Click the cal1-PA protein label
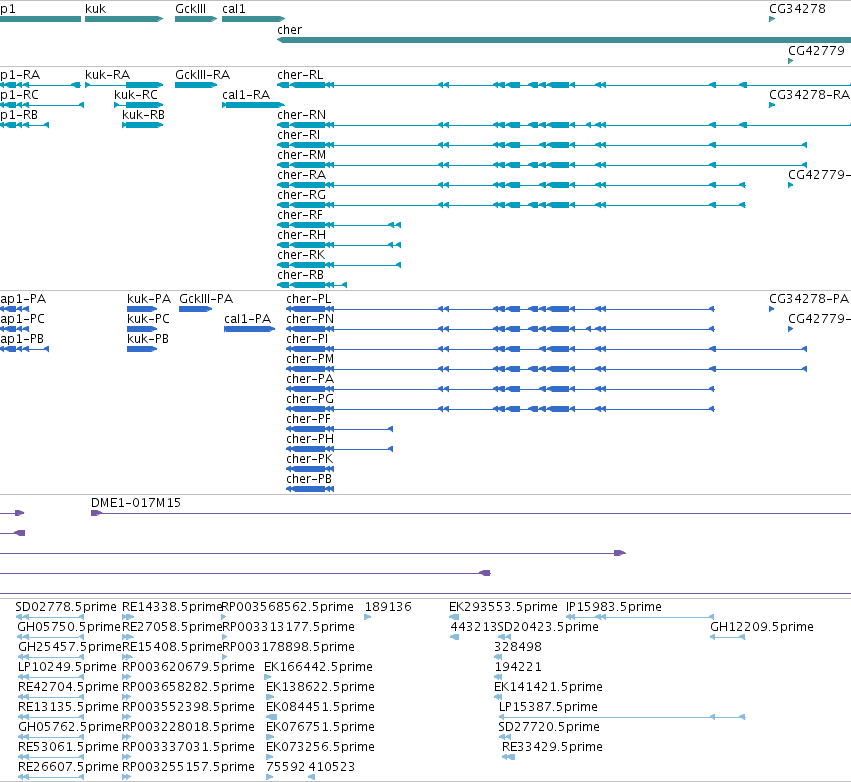This screenshot has width=851, height=782. pyautogui.click(x=247, y=319)
